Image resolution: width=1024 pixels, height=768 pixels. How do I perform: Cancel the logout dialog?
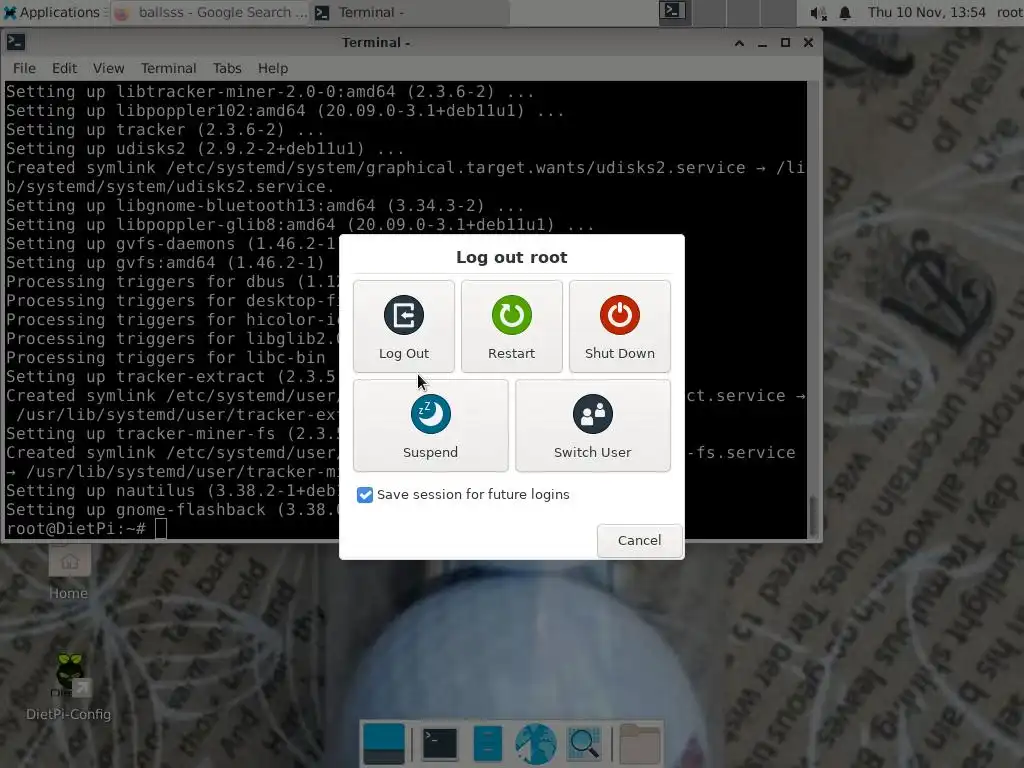tap(639, 540)
